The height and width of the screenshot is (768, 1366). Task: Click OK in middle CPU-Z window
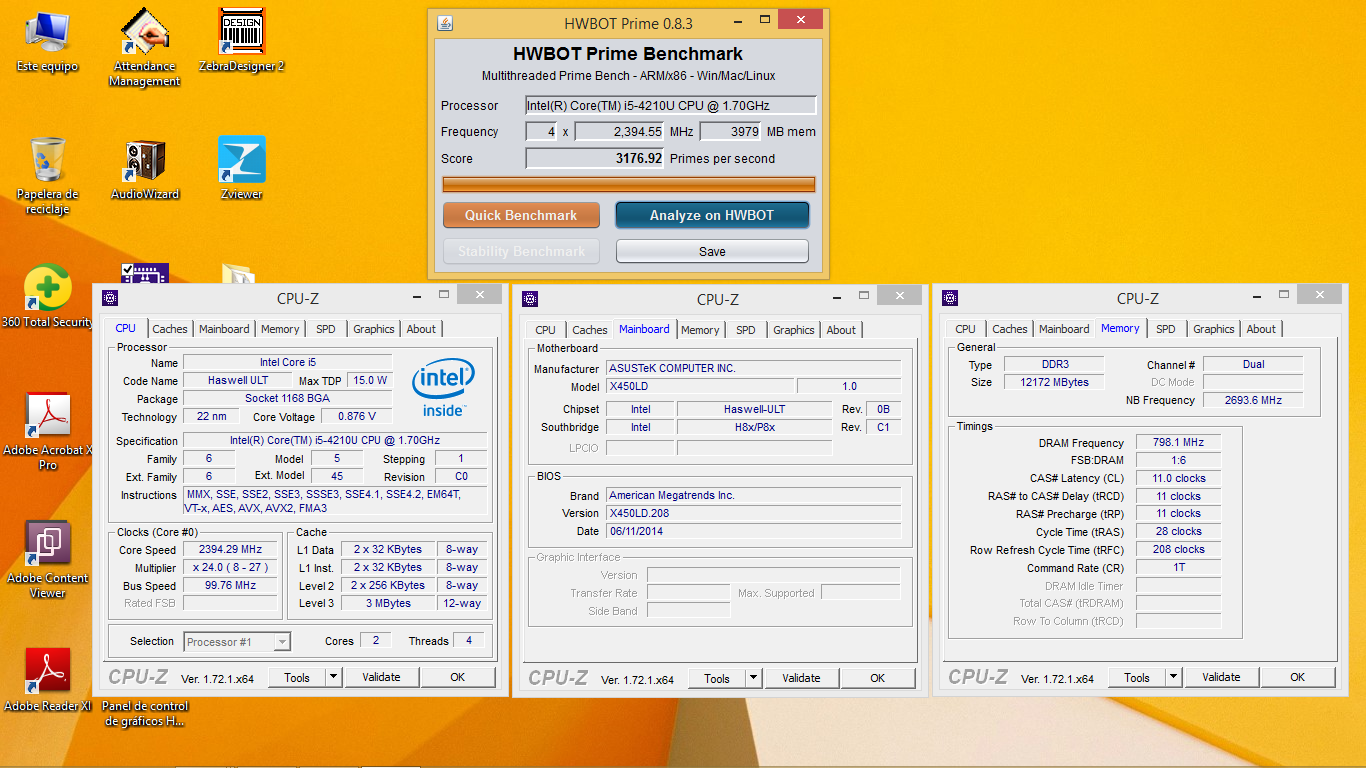(877, 678)
